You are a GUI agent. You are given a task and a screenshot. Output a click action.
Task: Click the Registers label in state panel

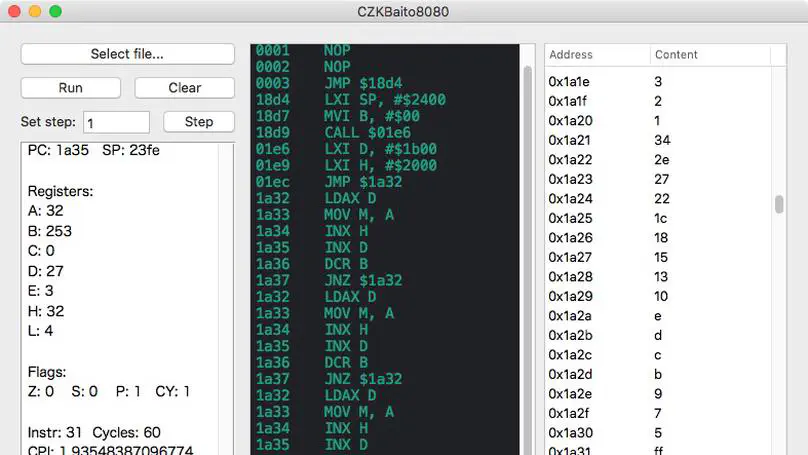coord(61,191)
